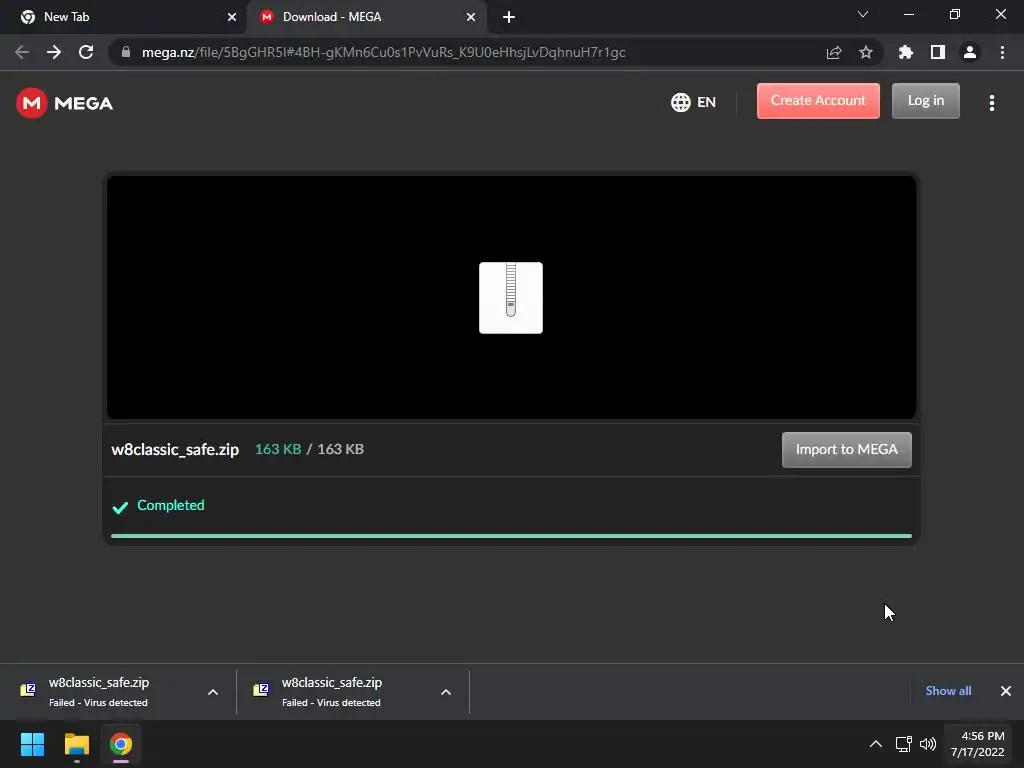The image size is (1024, 768).
Task: Open File Explorer from taskbar
Action: click(x=76, y=744)
